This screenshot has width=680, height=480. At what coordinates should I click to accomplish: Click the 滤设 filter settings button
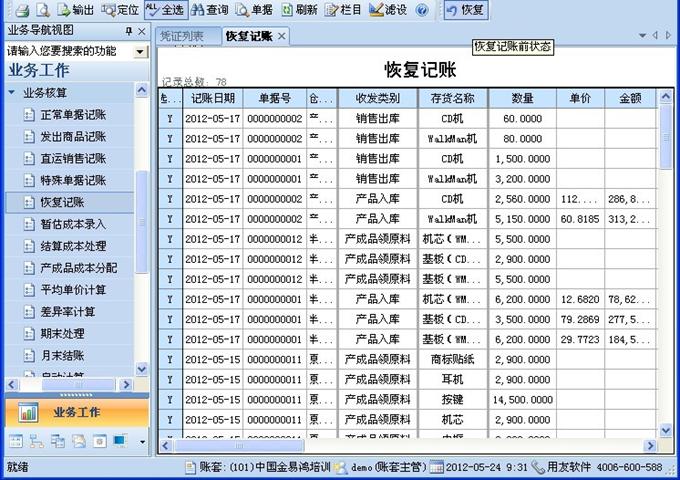point(388,10)
